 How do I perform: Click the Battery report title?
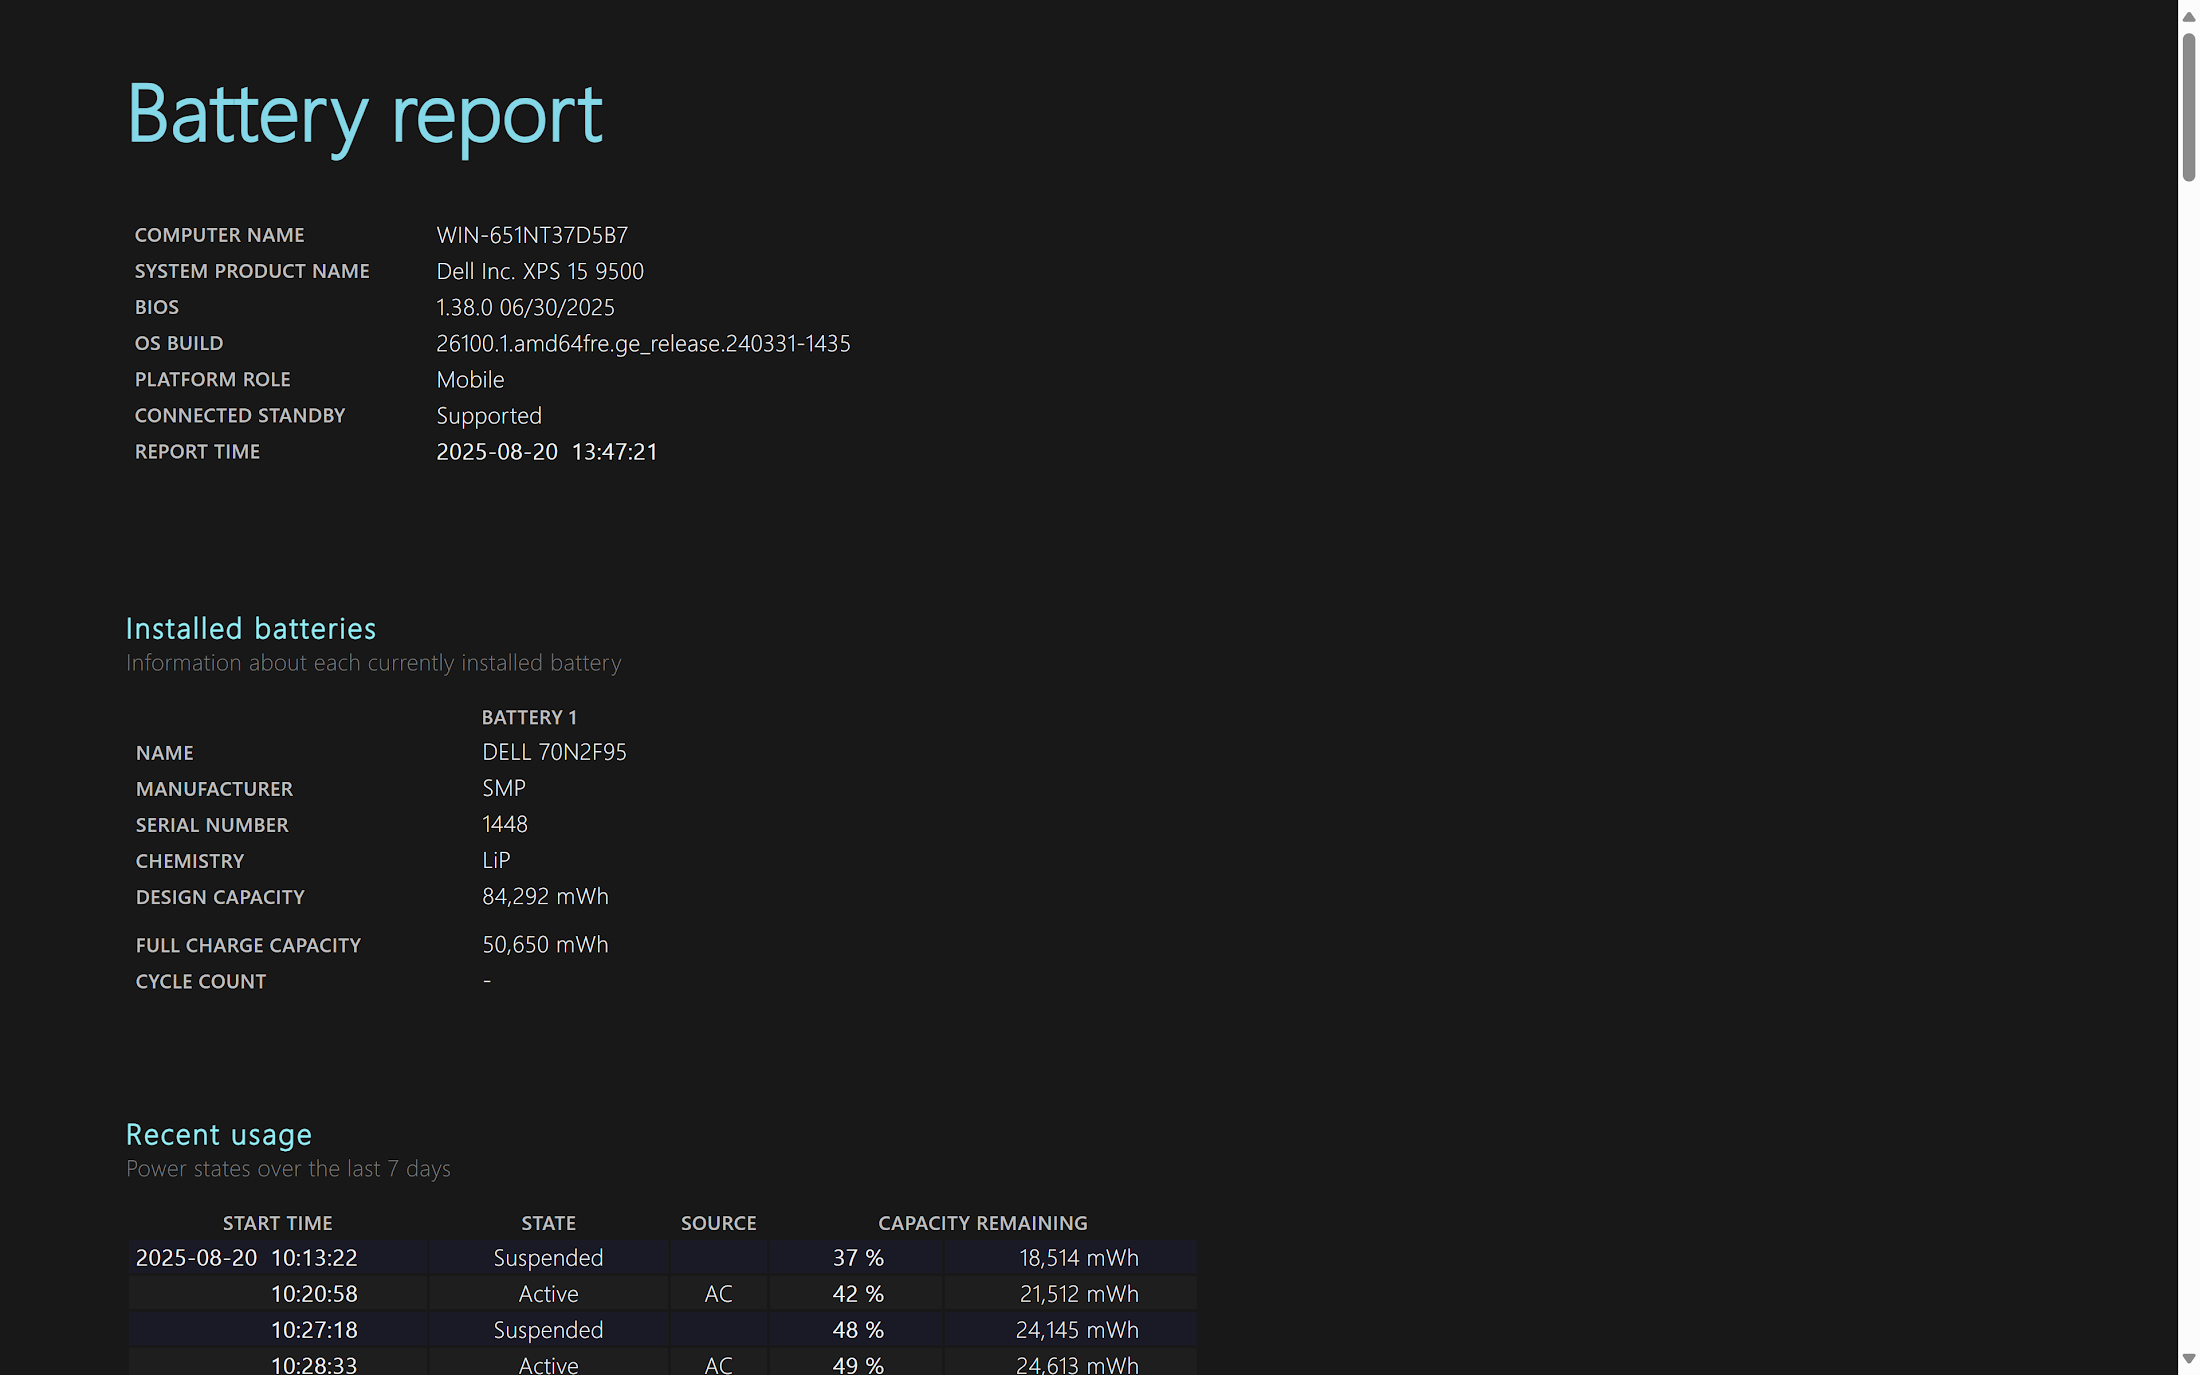click(364, 114)
